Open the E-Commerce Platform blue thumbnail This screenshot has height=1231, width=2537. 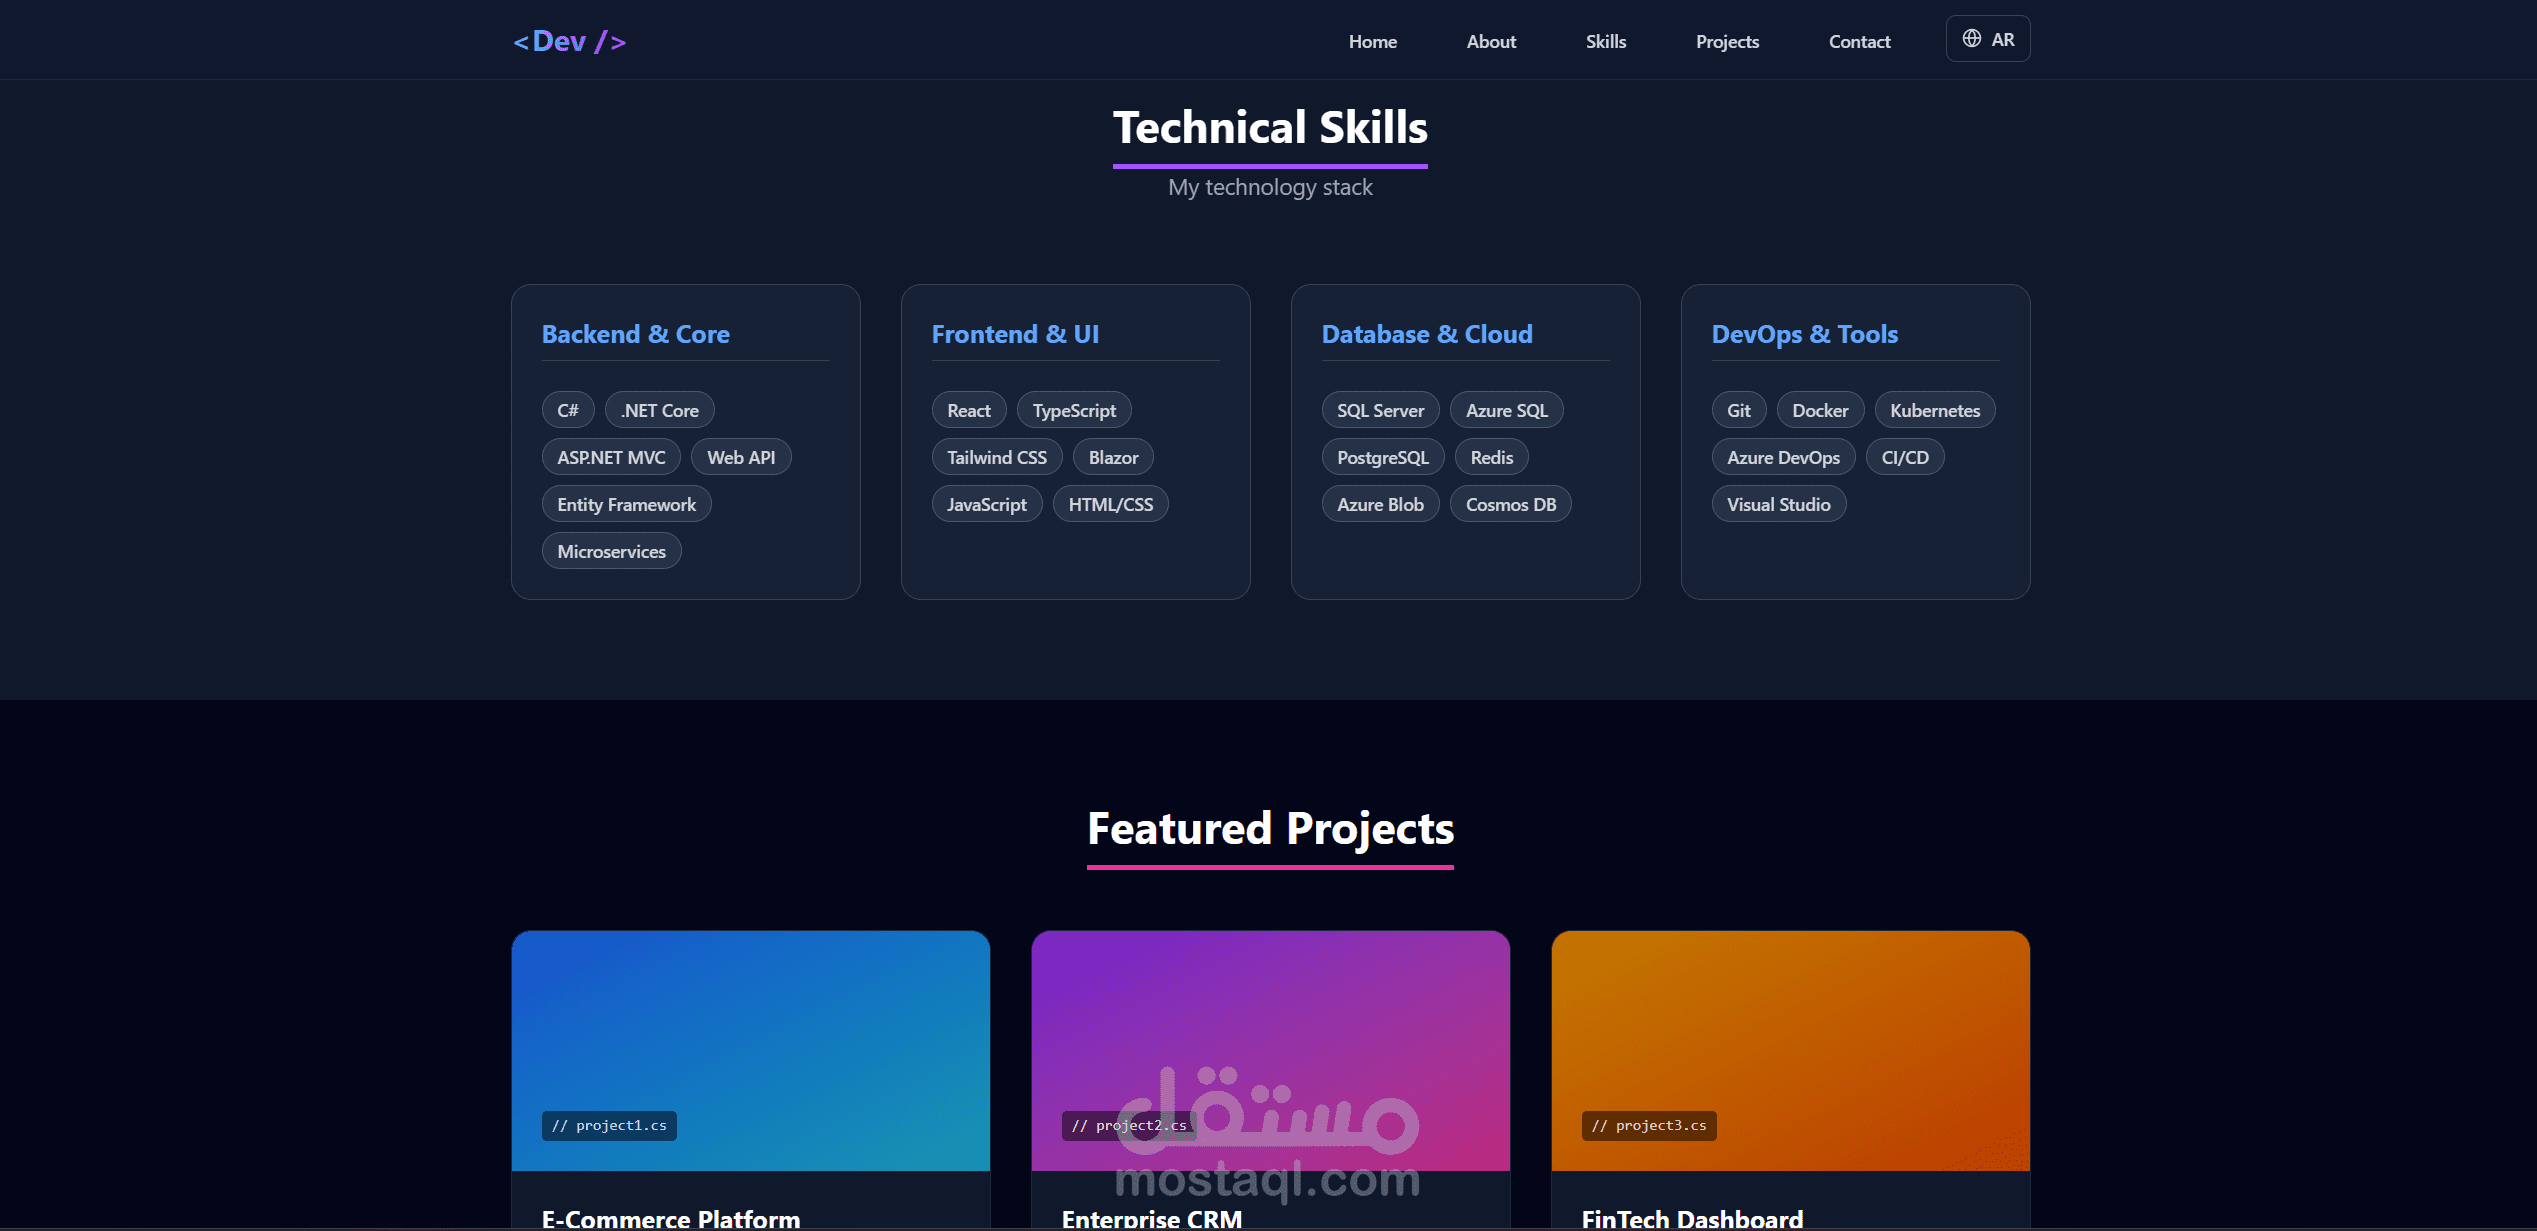click(x=750, y=1030)
